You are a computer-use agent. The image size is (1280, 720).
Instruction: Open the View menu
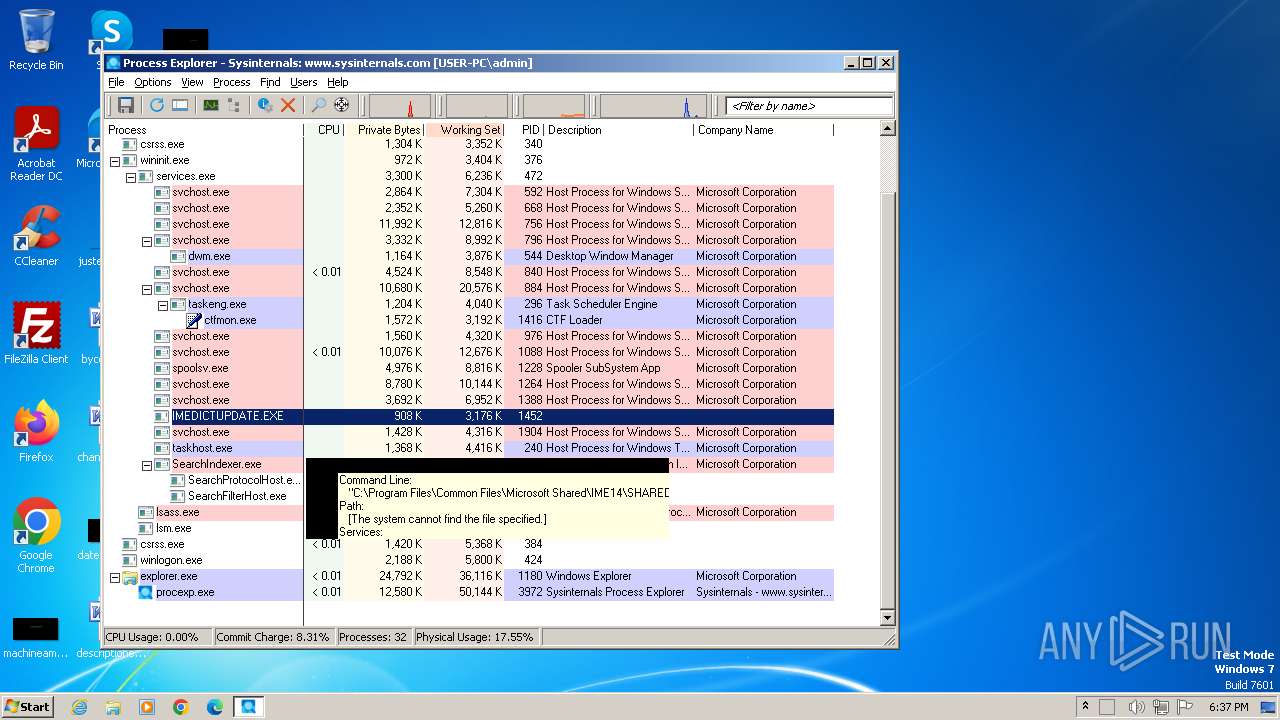(x=192, y=82)
